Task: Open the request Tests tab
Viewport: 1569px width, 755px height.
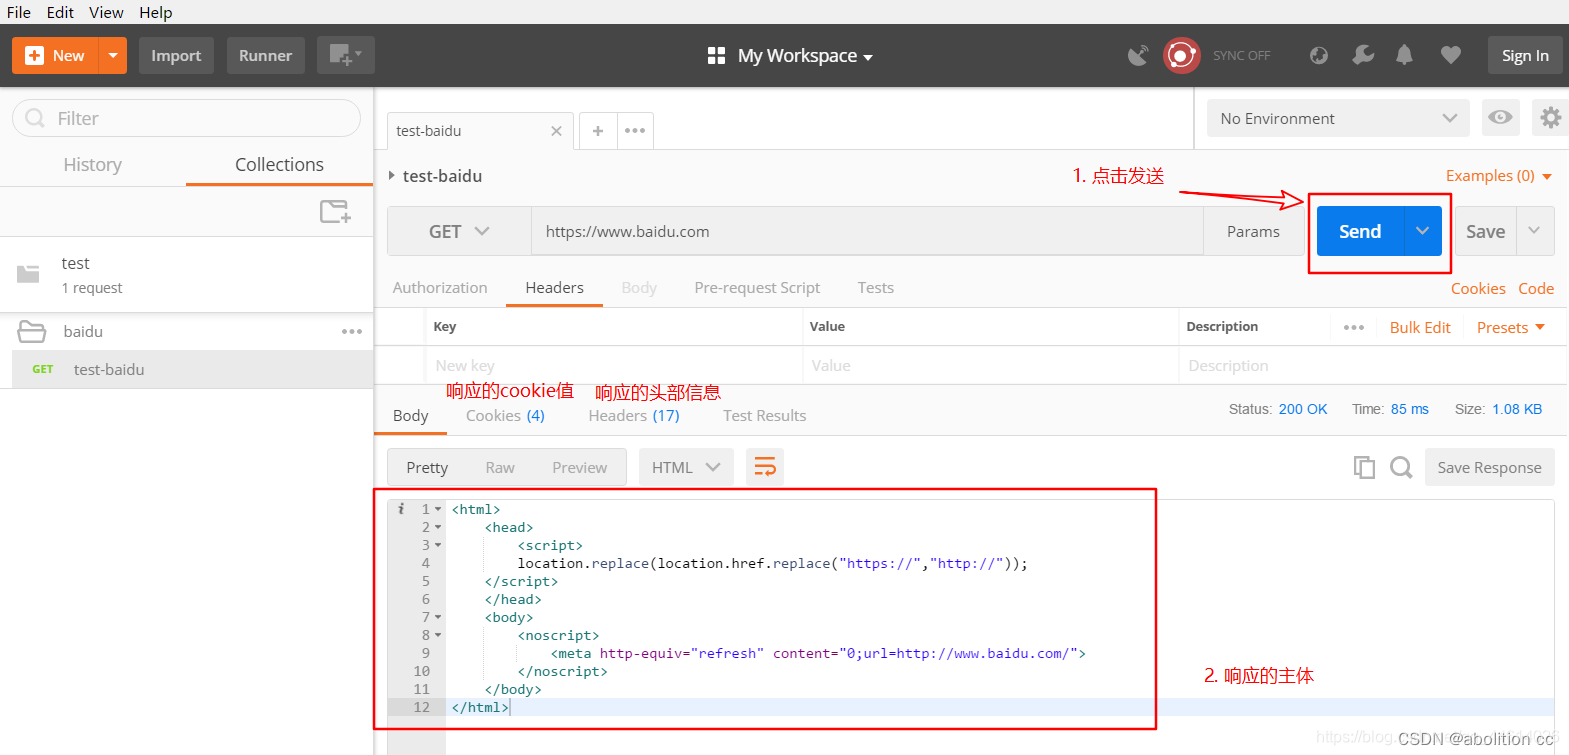Action: click(876, 288)
